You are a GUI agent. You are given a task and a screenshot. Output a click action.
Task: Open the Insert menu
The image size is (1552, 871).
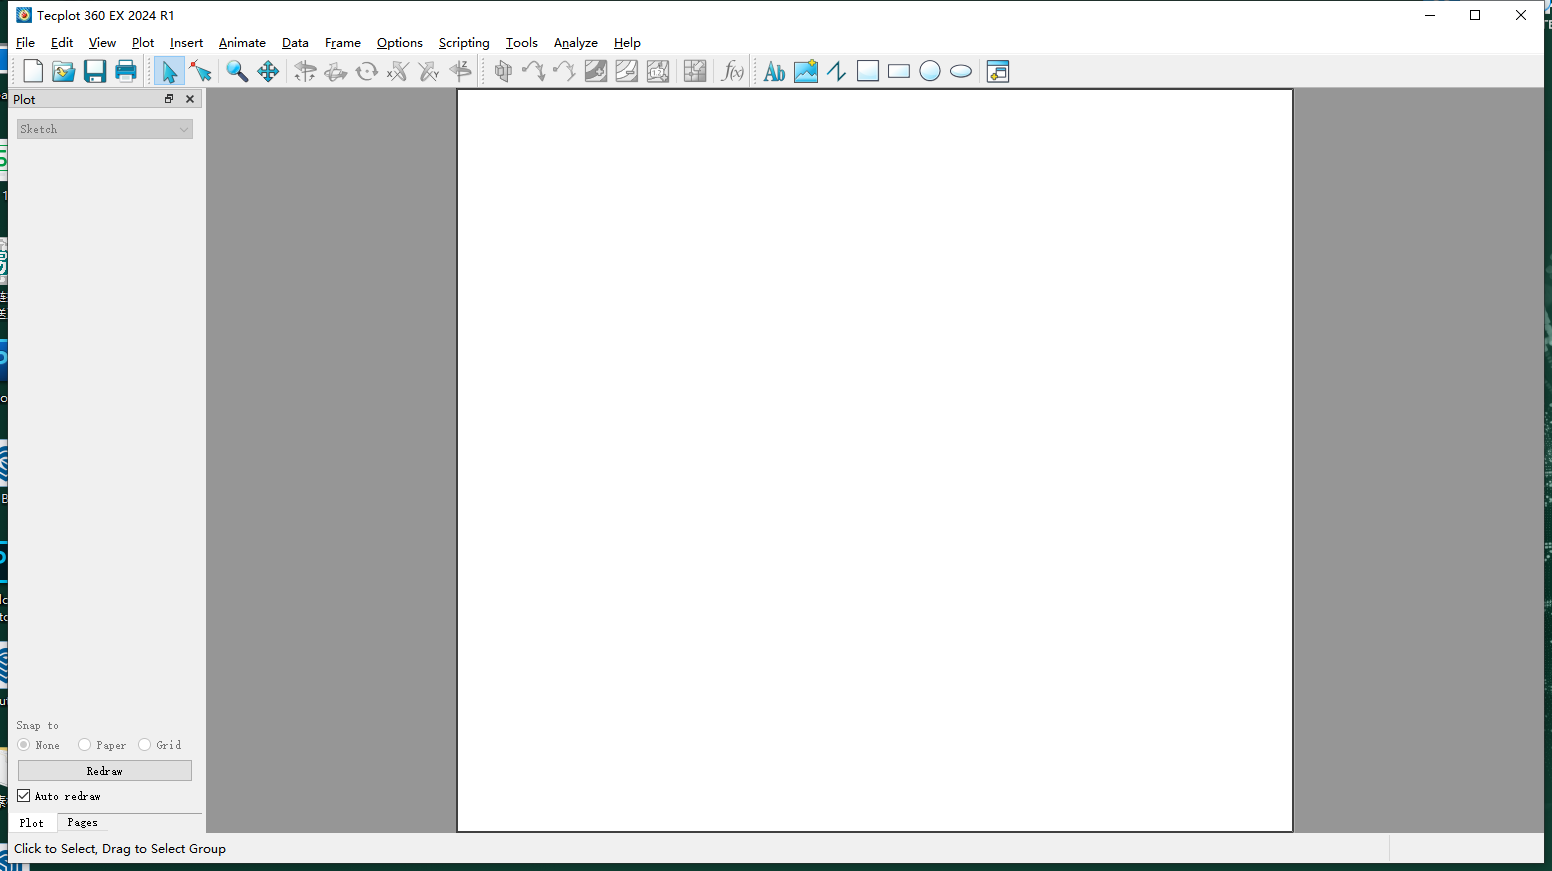click(x=186, y=43)
